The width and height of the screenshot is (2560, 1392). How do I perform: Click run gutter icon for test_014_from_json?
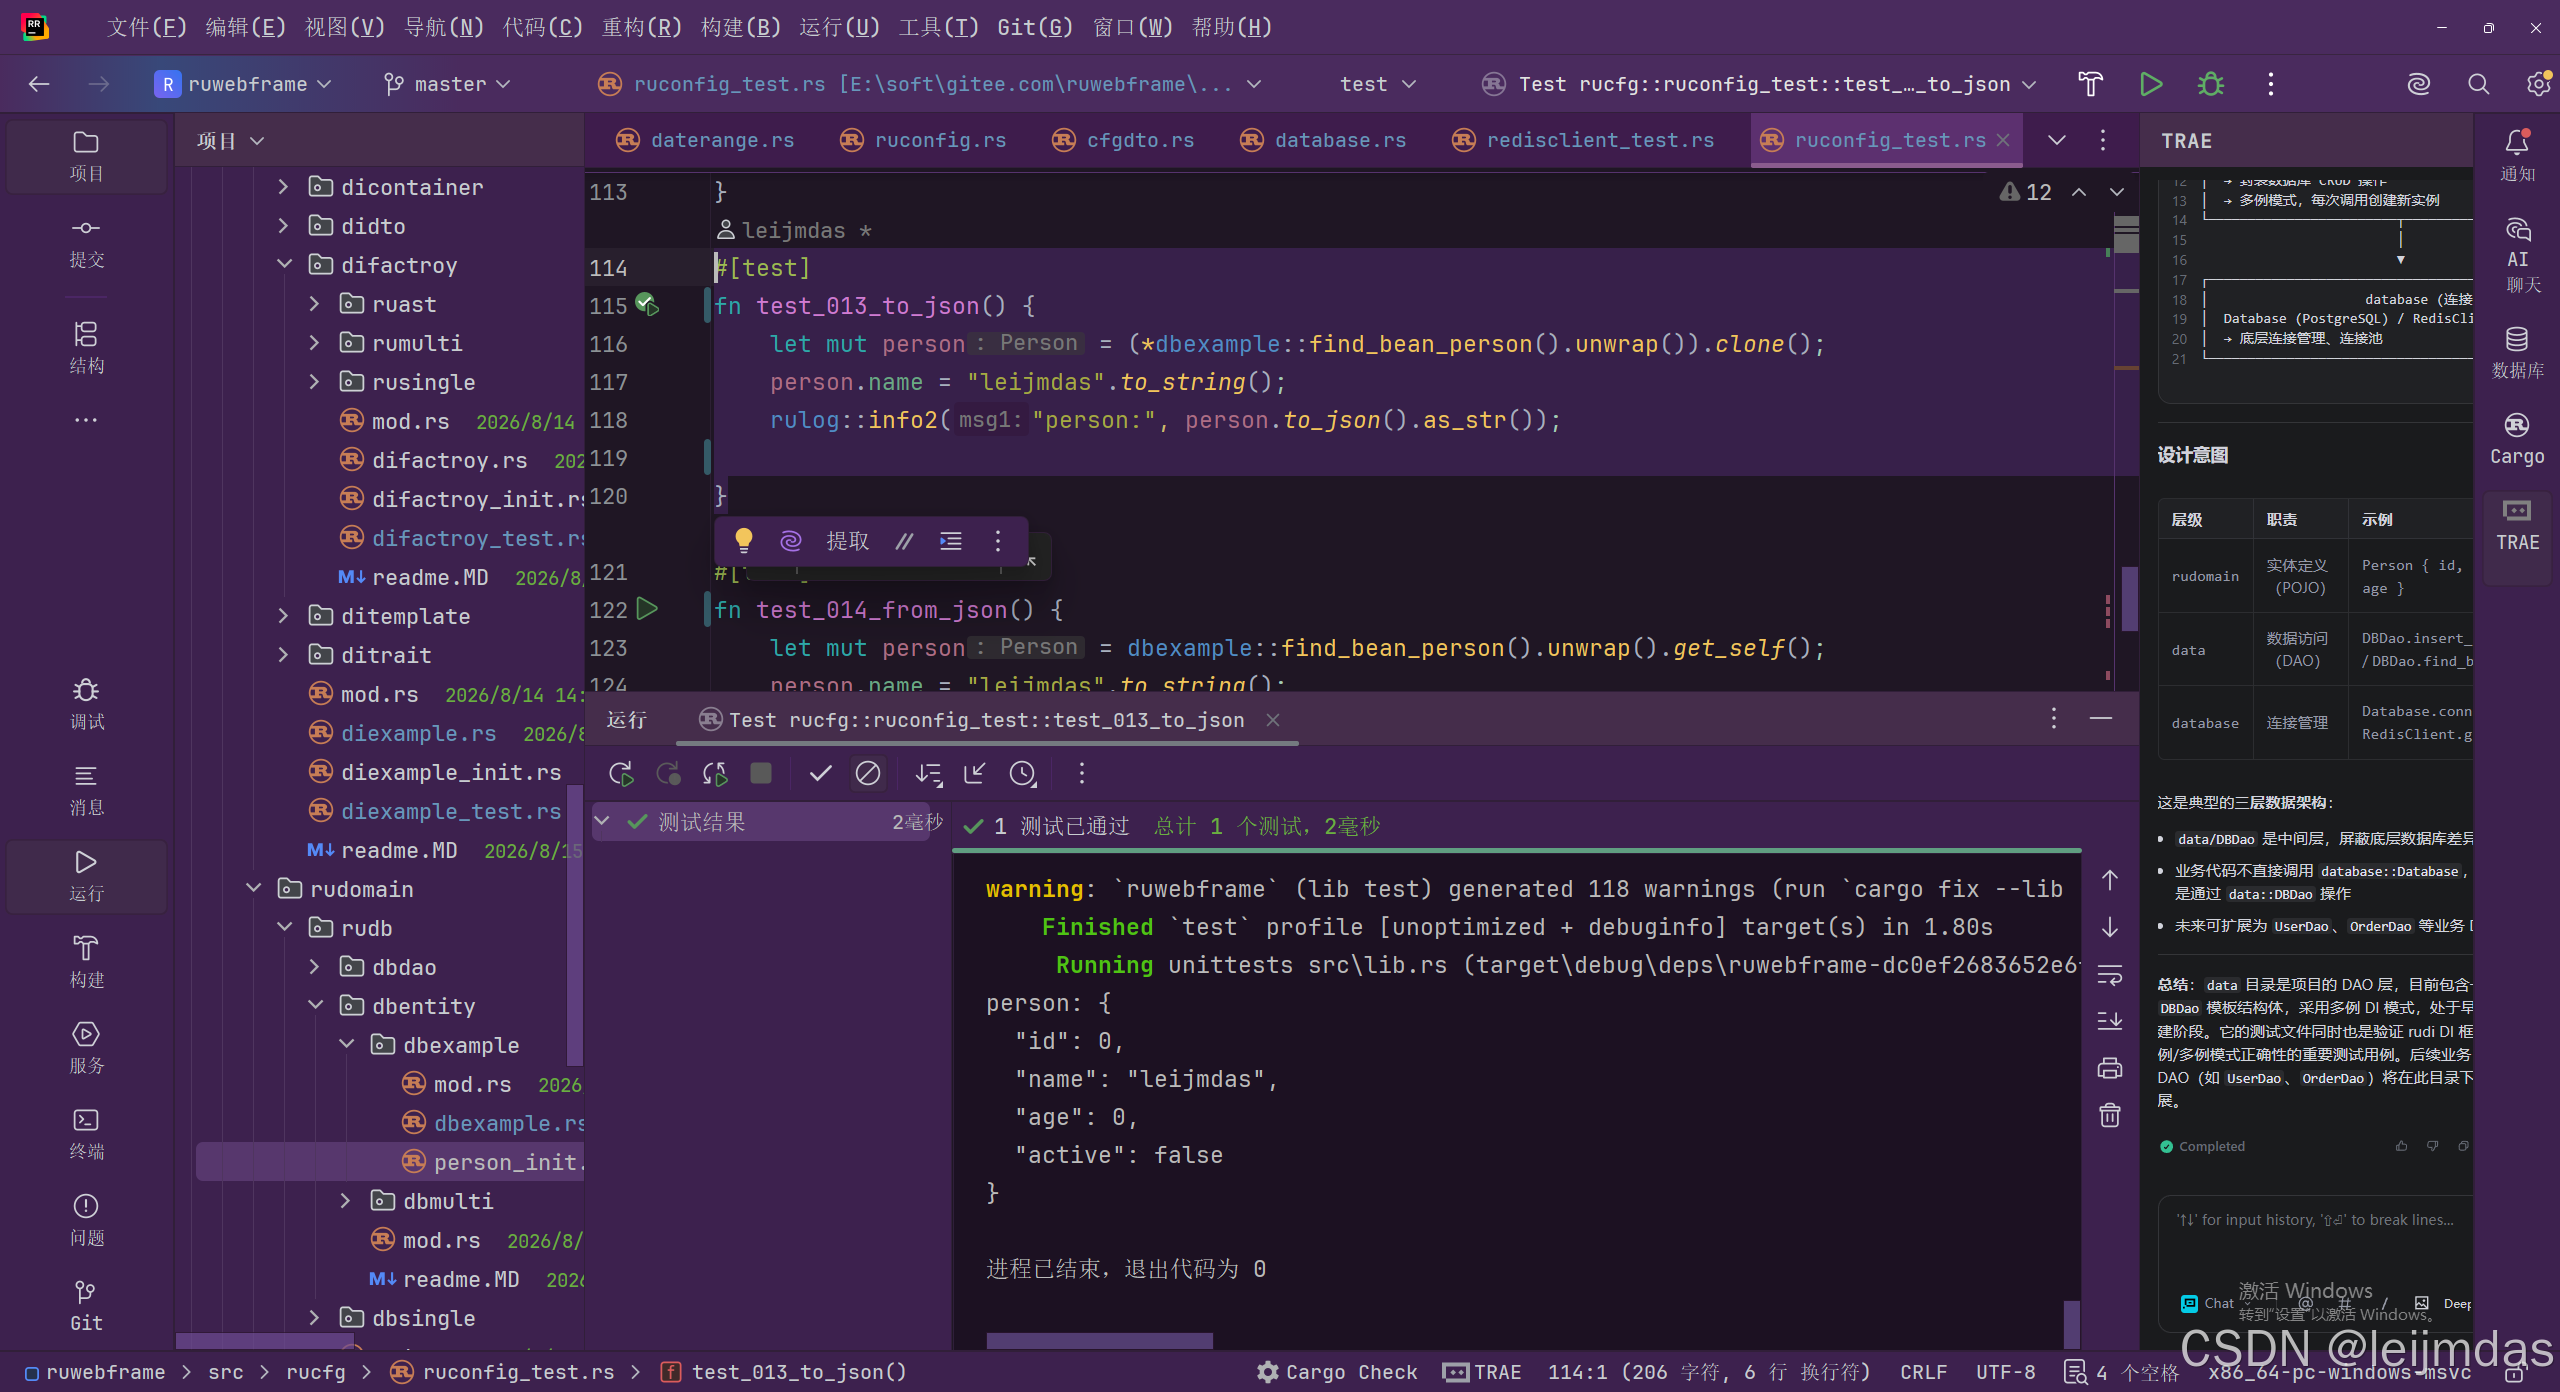click(x=648, y=608)
